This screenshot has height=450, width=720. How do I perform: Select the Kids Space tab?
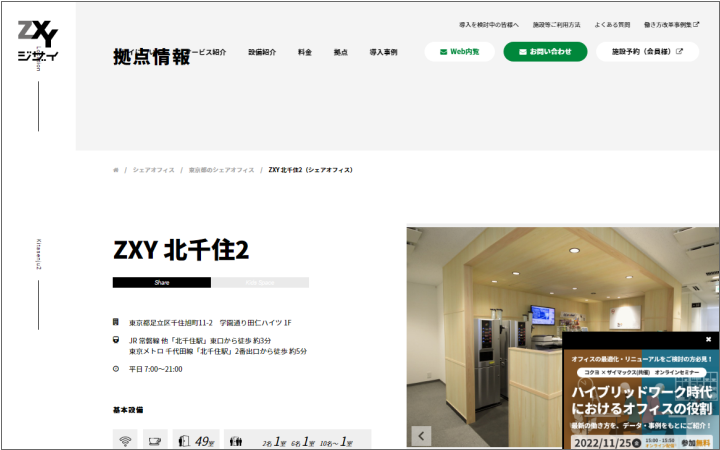click(260, 282)
